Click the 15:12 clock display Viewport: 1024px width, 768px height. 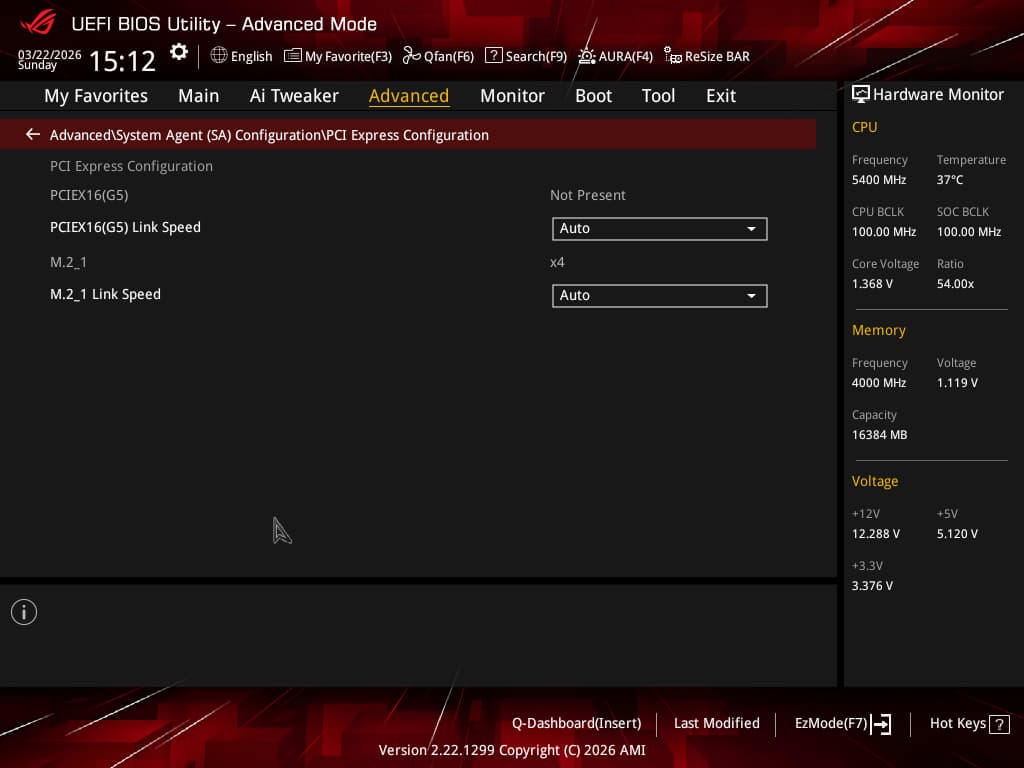(122, 61)
